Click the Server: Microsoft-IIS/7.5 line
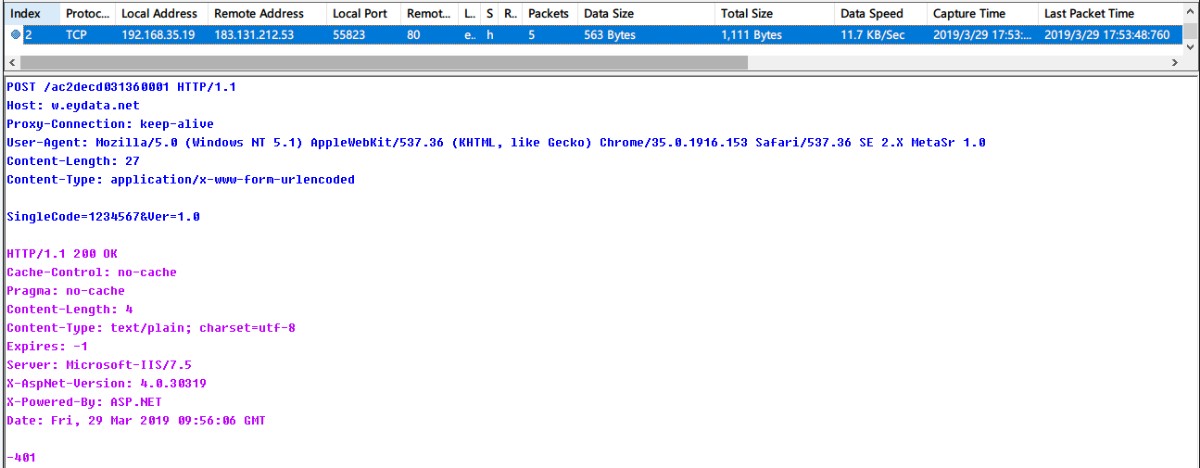 pos(99,366)
